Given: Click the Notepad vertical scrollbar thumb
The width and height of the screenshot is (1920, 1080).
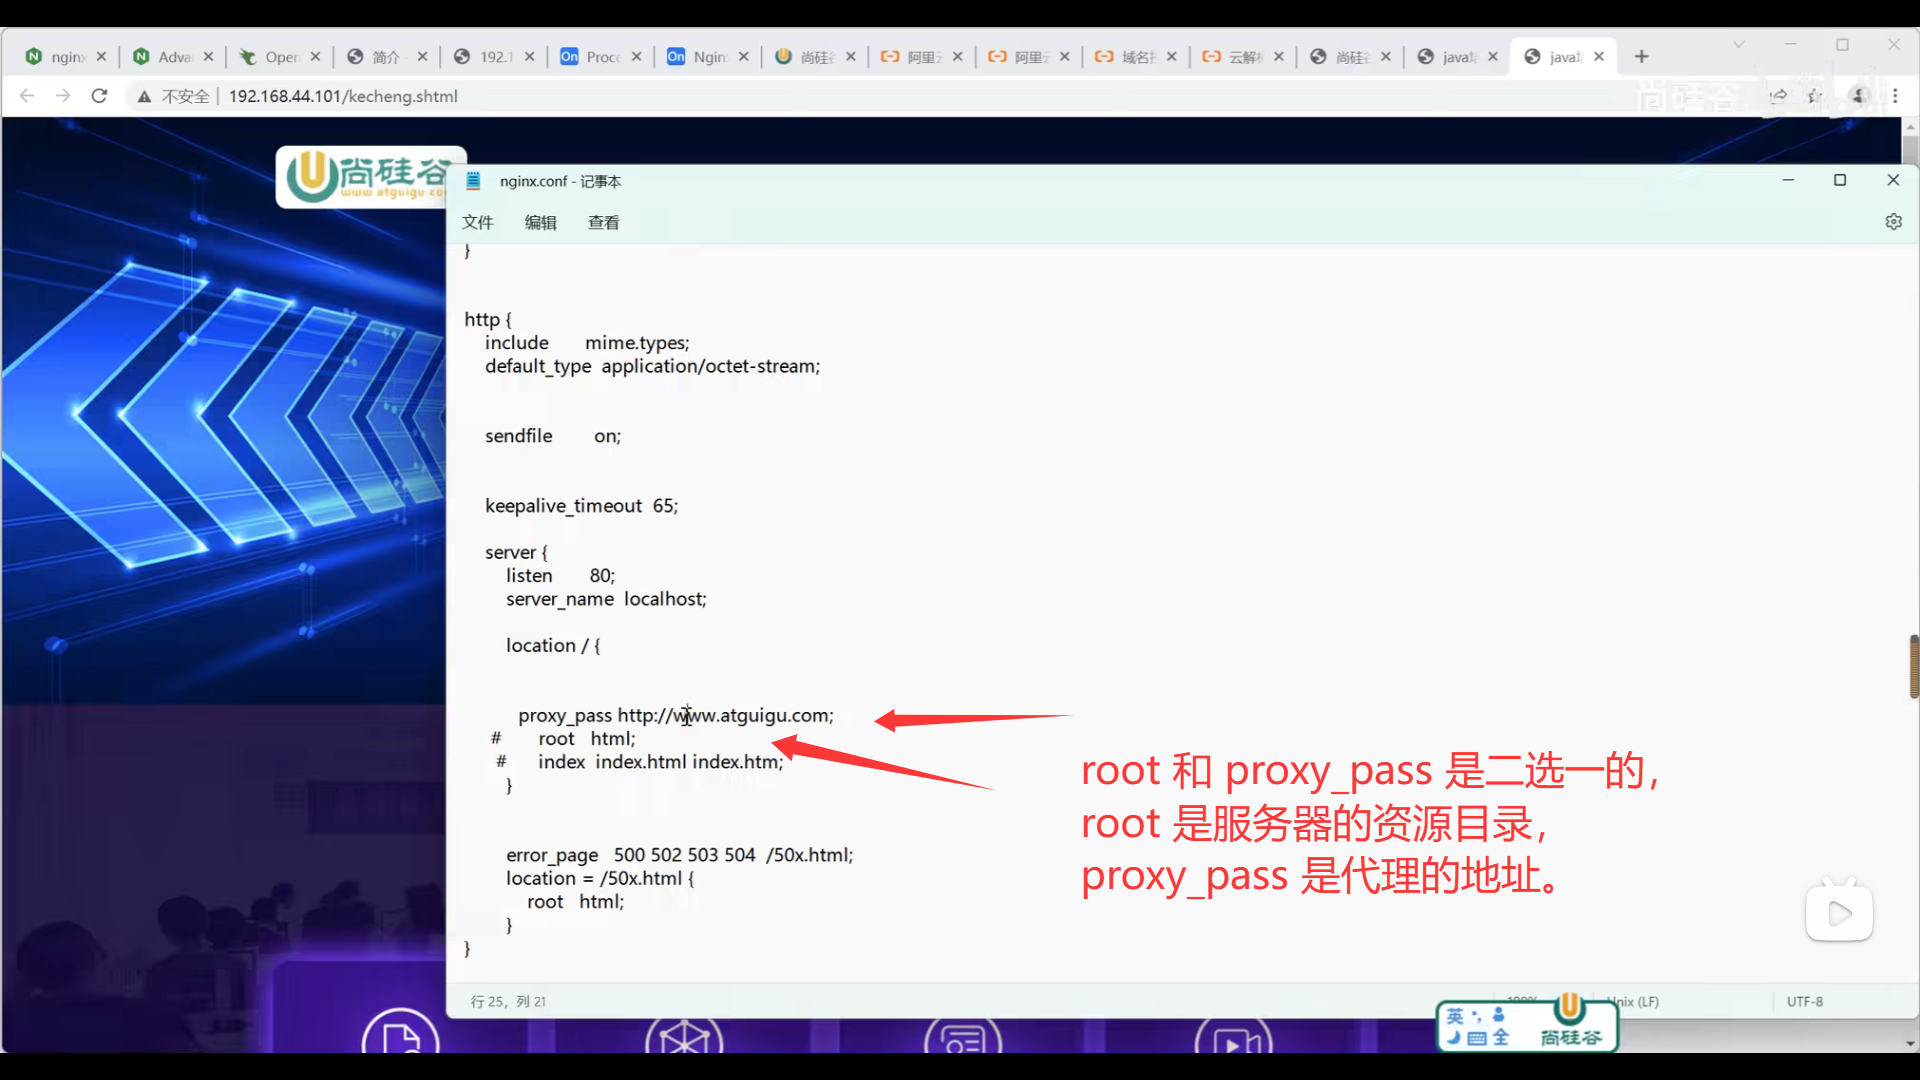Looking at the screenshot, I should click(x=1913, y=666).
